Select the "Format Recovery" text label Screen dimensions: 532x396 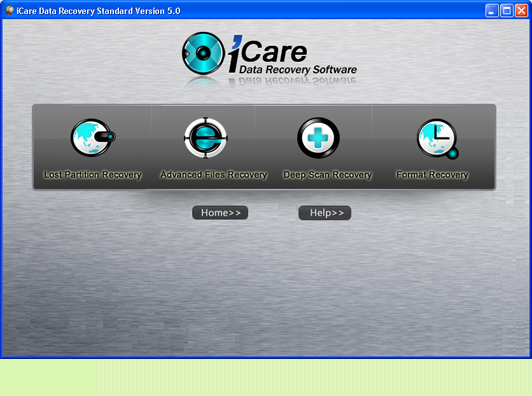pyautogui.click(x=432, y=175)
